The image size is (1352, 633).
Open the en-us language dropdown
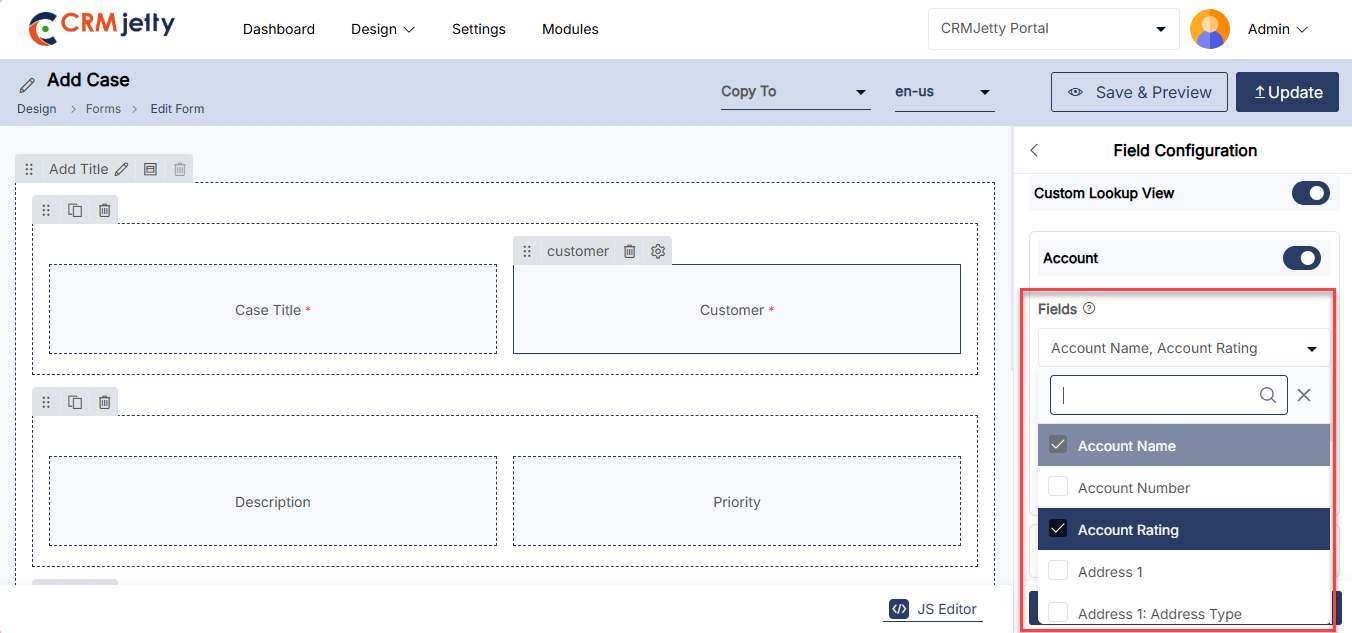point(943,92)
